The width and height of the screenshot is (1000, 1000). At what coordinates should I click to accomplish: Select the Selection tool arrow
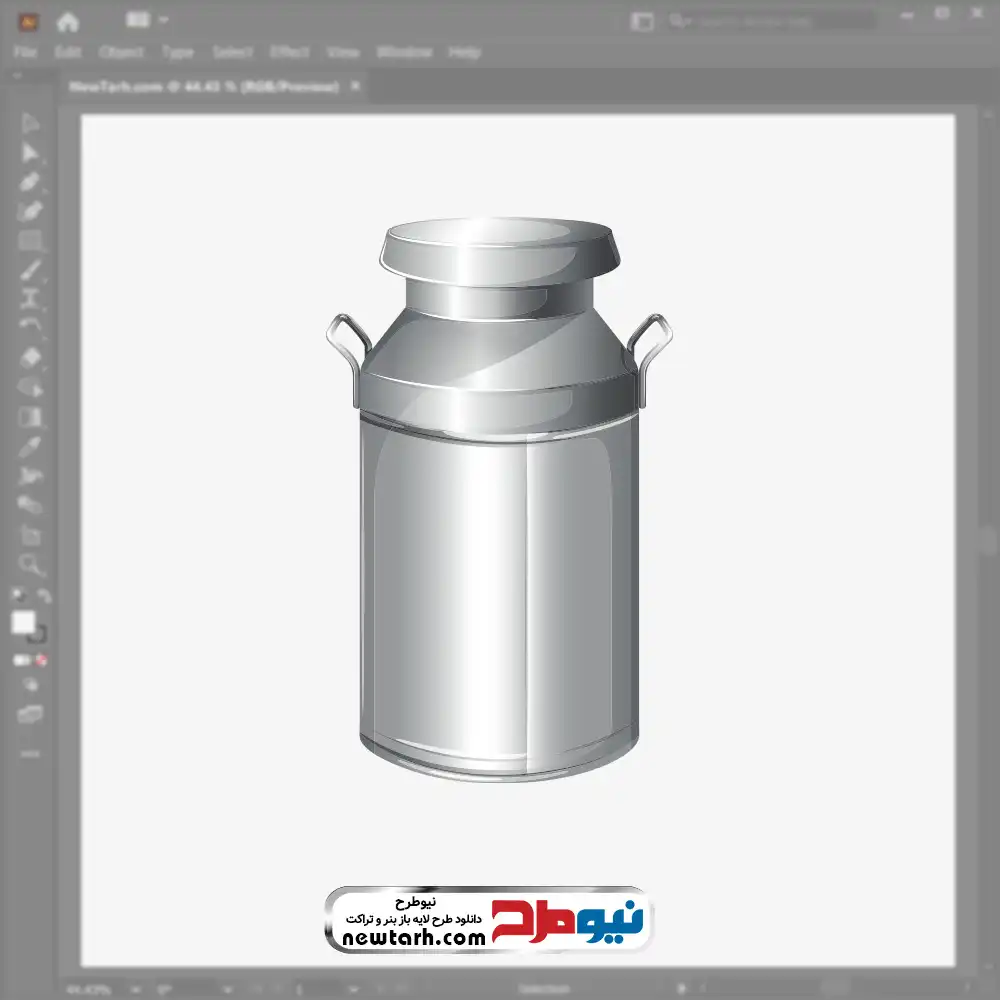[30, 123]
